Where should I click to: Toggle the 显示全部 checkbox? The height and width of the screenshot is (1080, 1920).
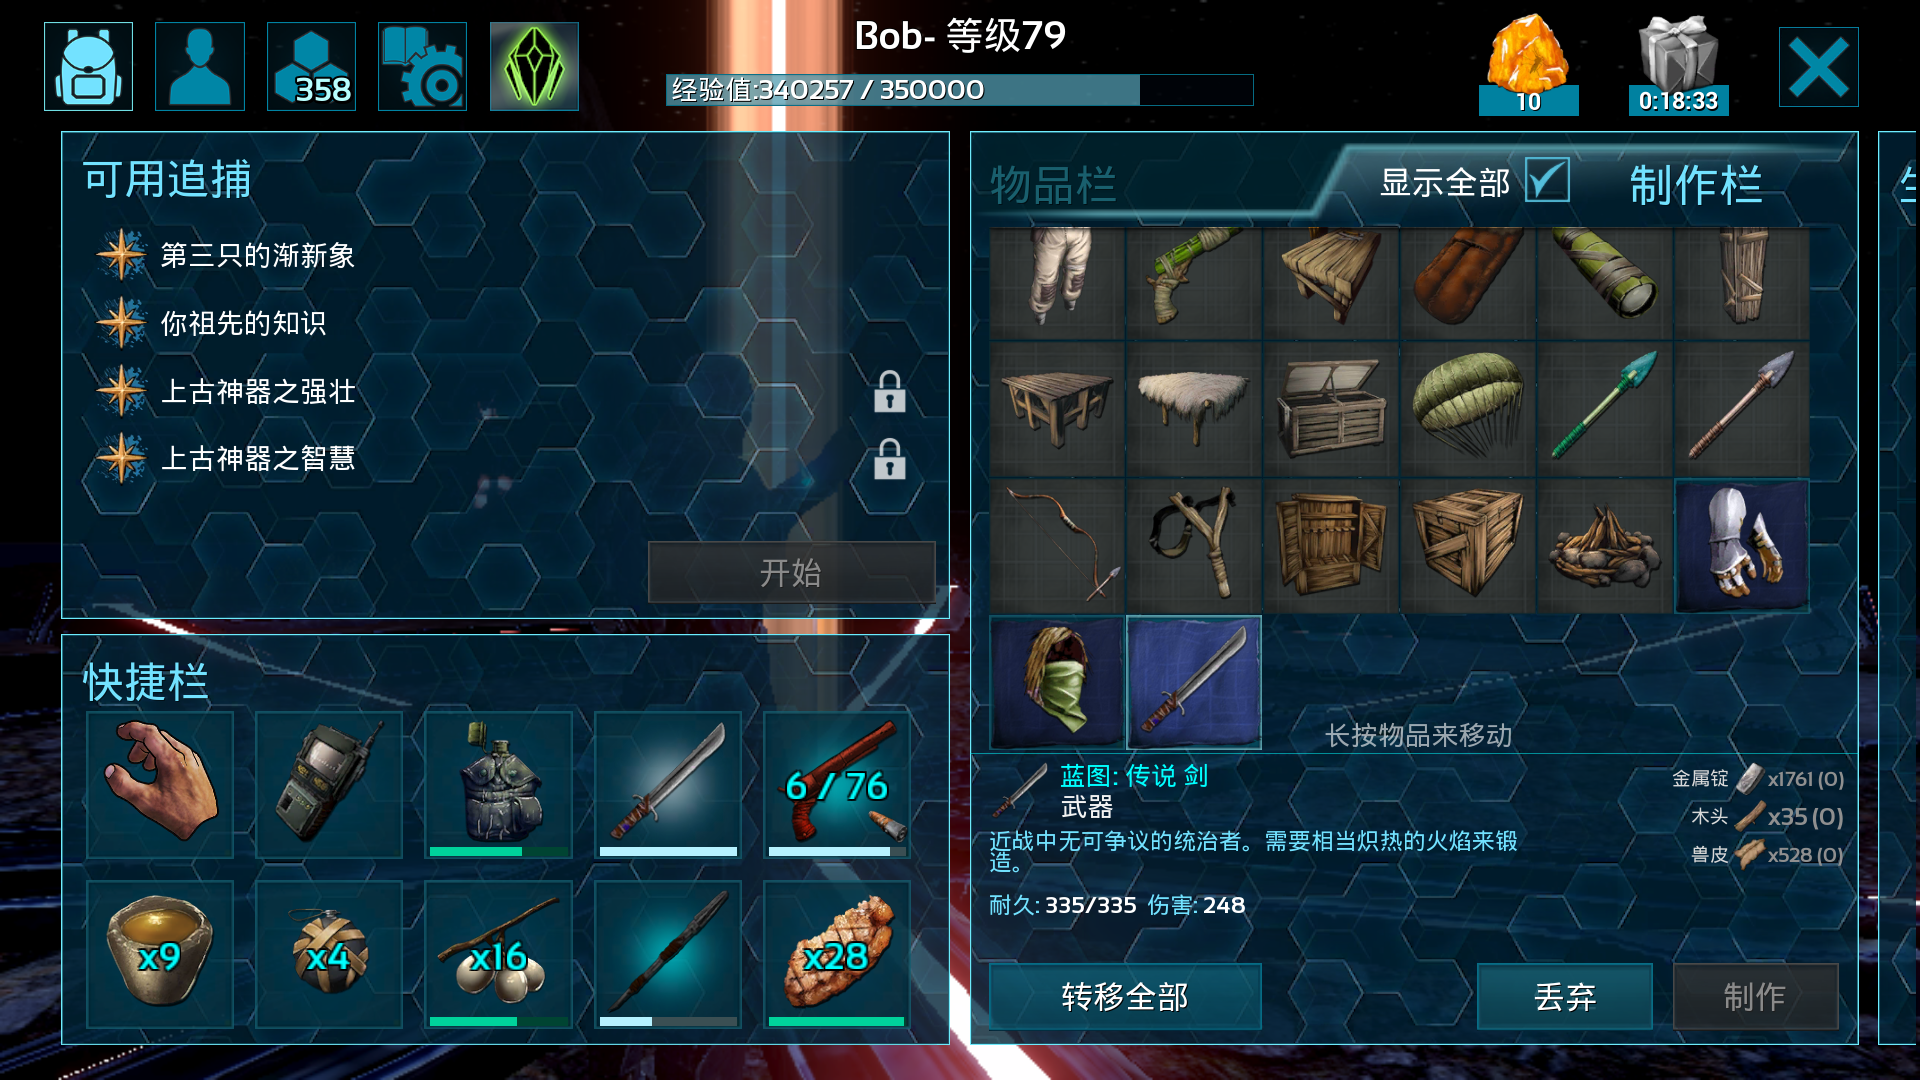[1547, 181]
